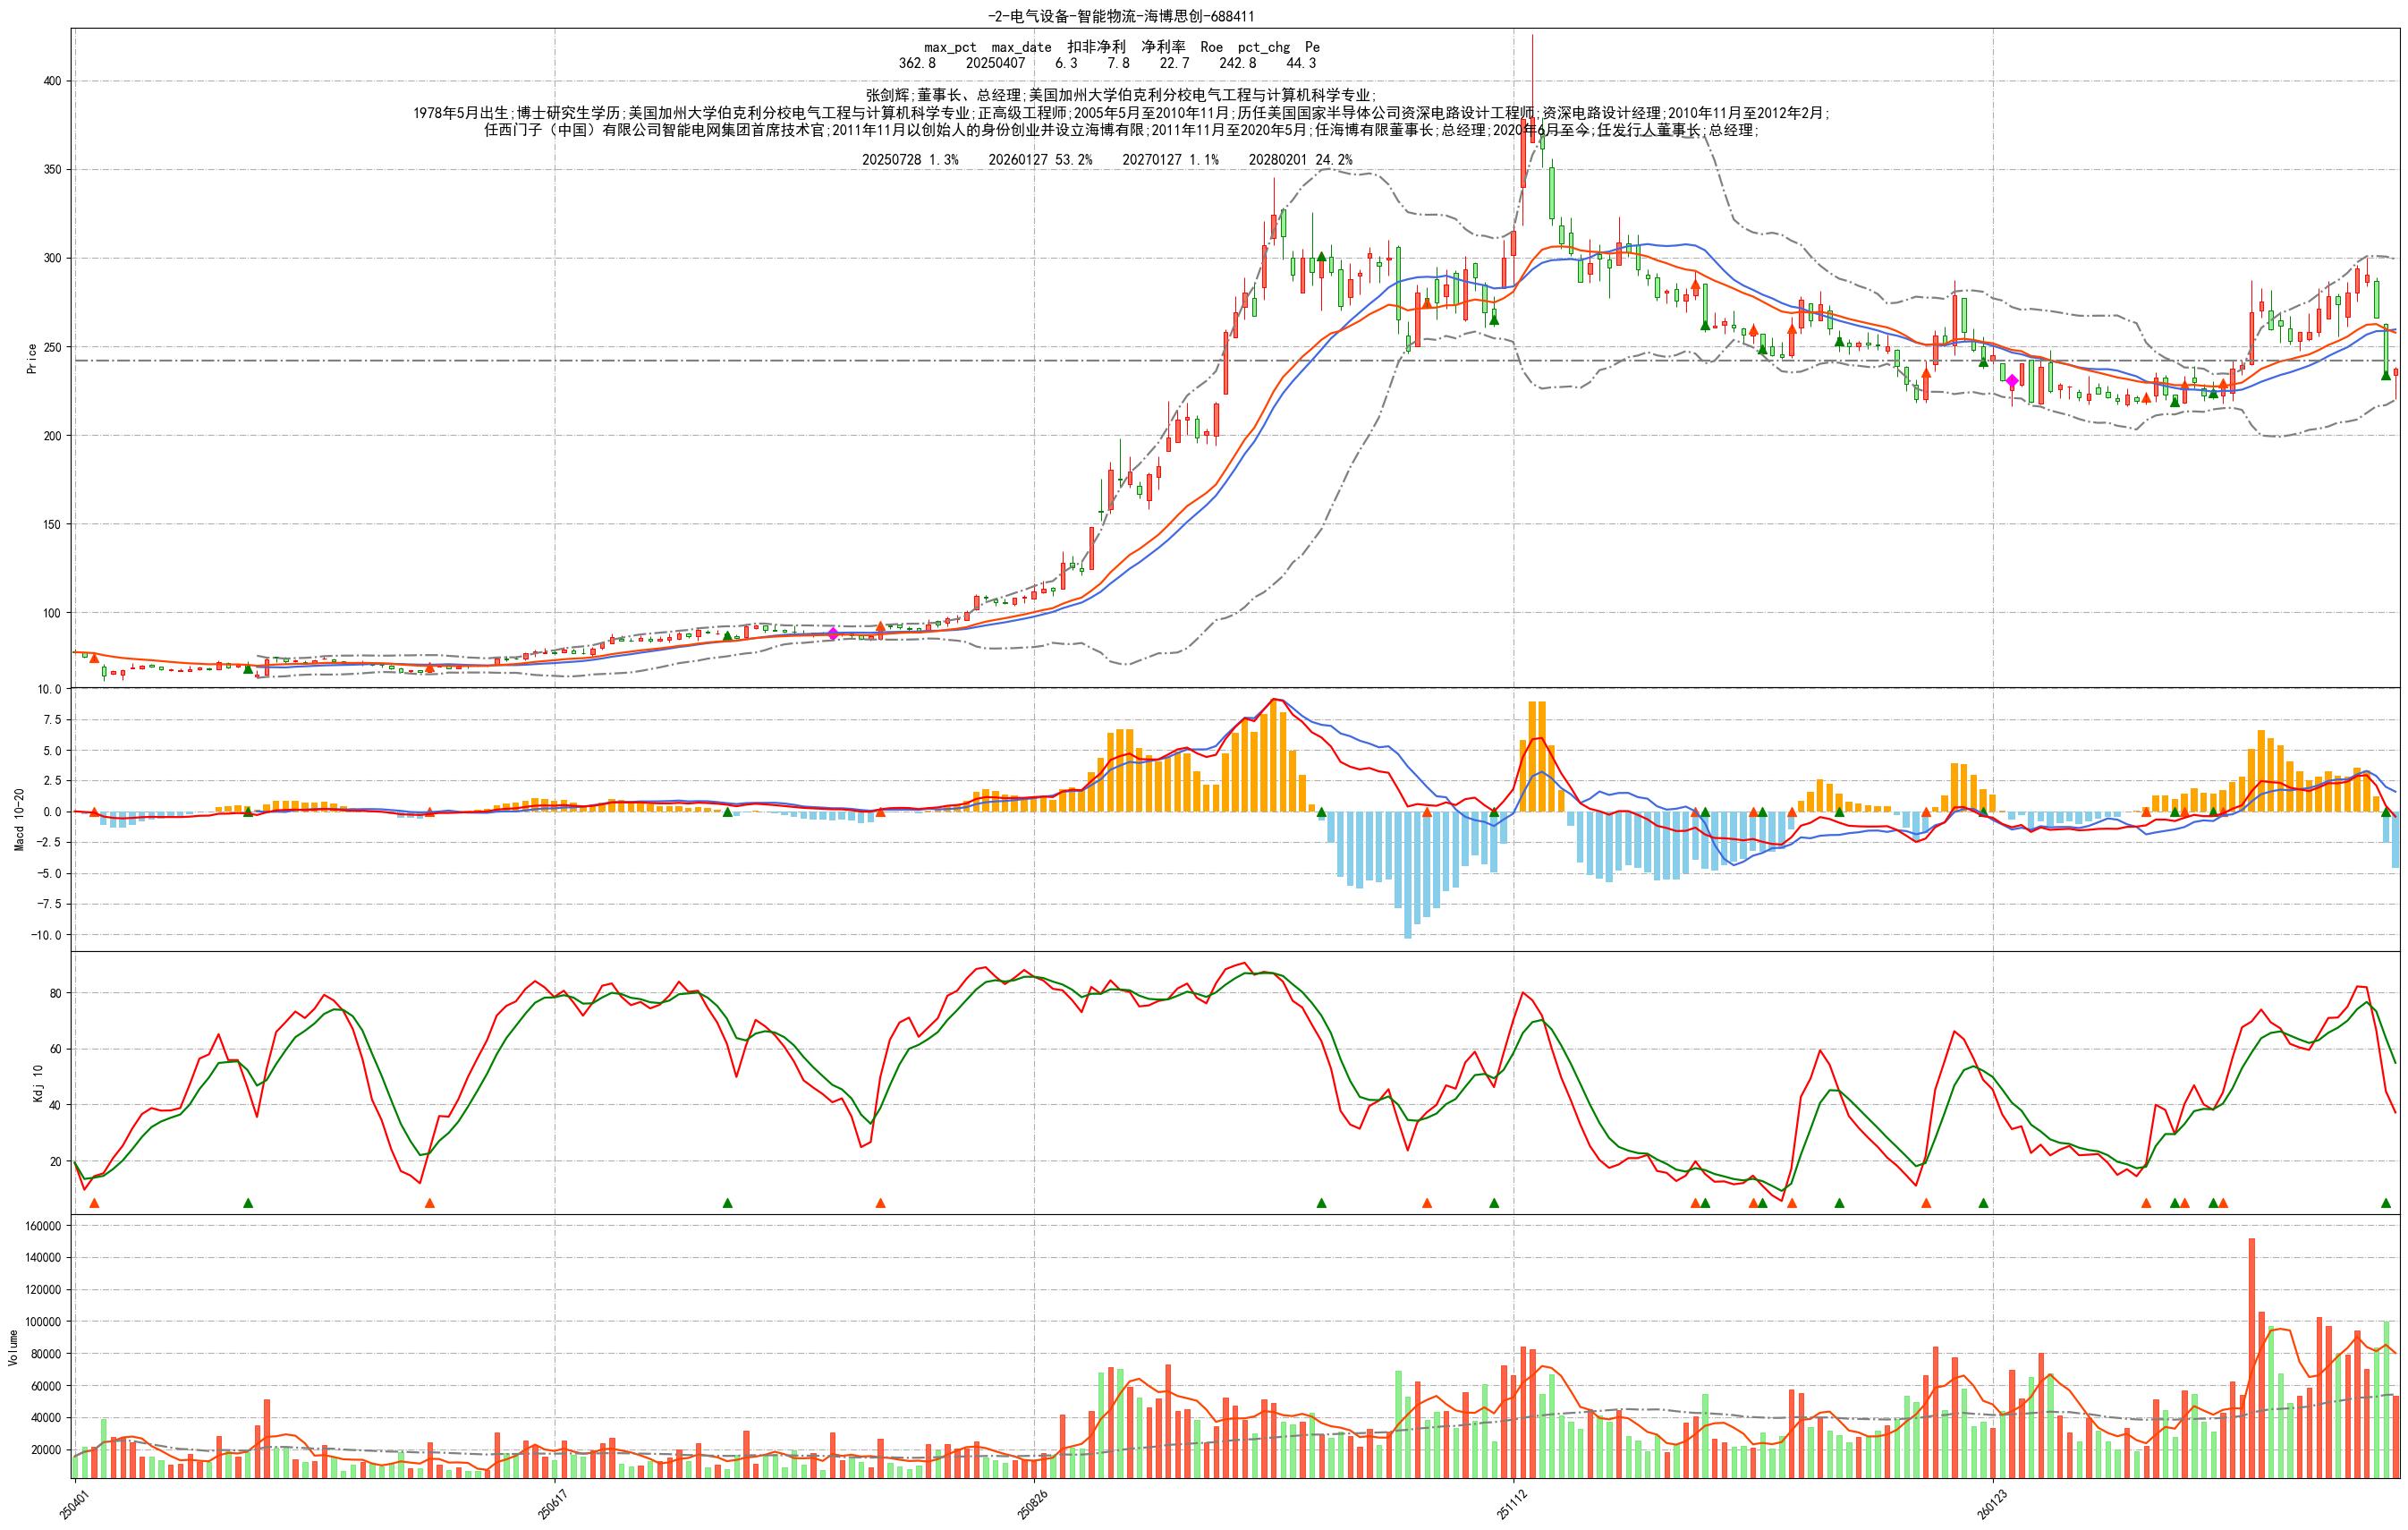
Task: Click the magenta diamond marker right of 260123
Action: (2012, 380)
